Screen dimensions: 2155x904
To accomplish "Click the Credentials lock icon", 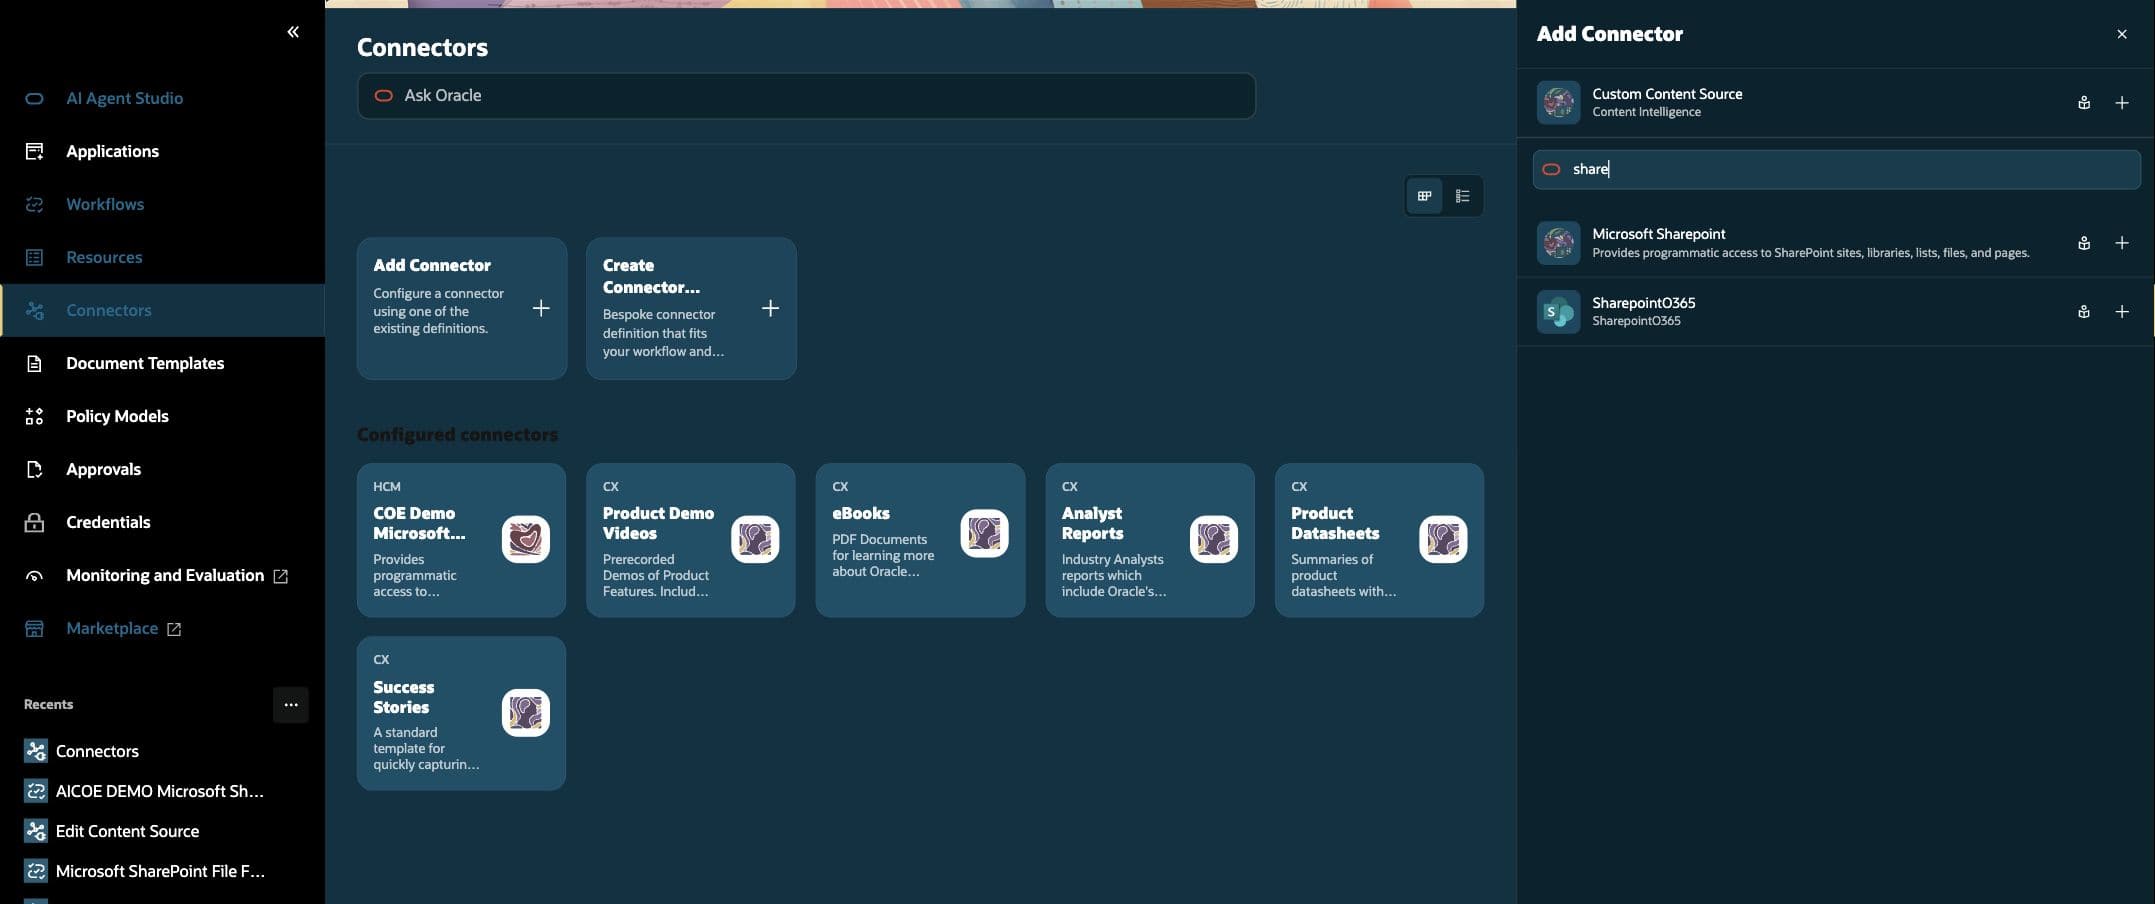I will [x=34, y=522].
